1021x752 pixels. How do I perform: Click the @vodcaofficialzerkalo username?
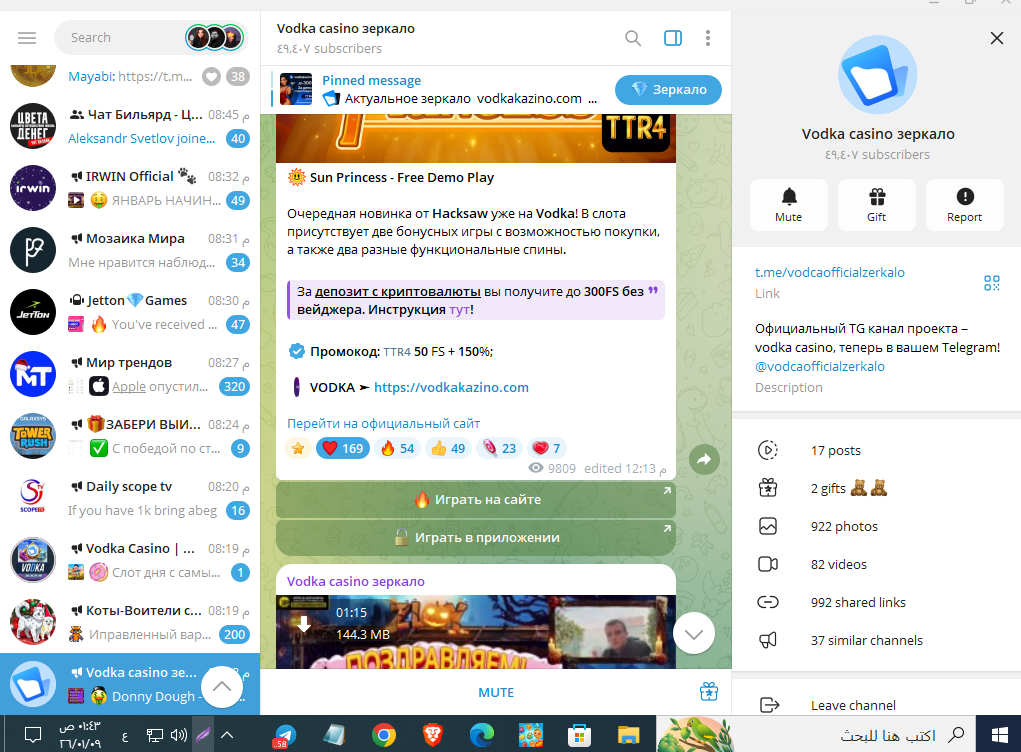coord(820,366)
